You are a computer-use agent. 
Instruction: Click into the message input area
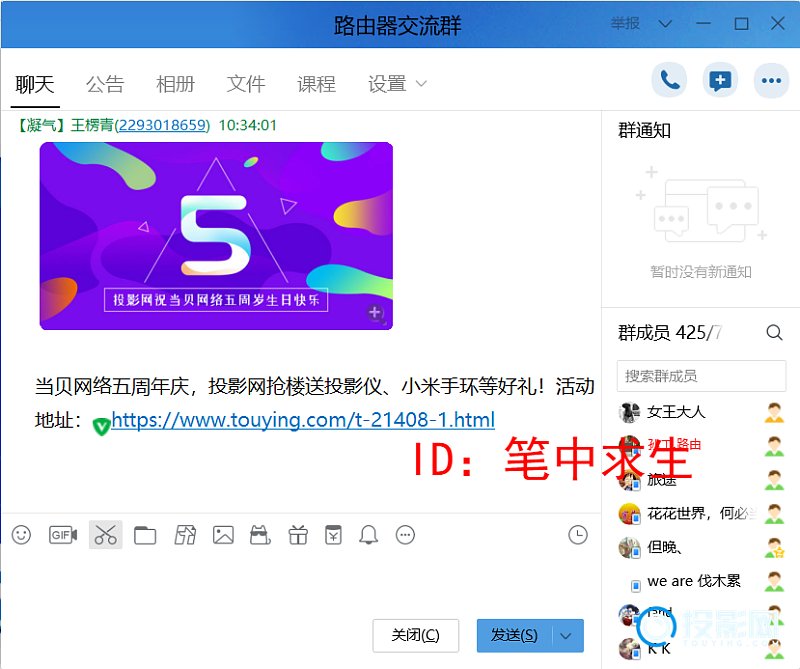(x=301, y=582)
